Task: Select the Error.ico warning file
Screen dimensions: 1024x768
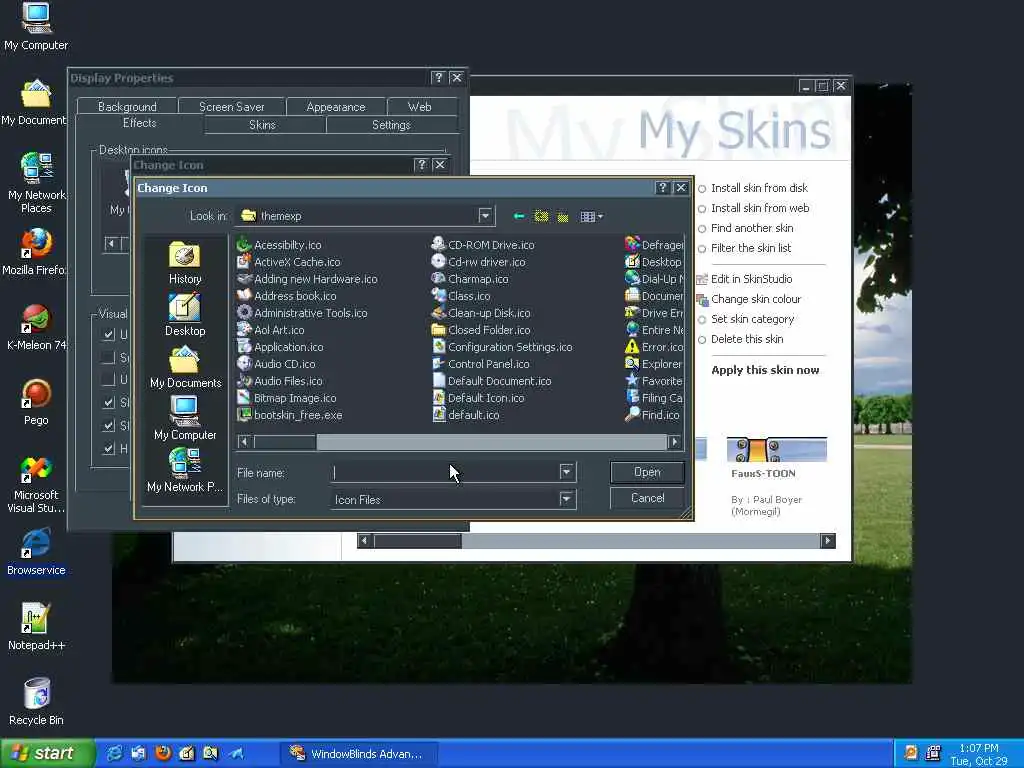Action: click(654, 347)
